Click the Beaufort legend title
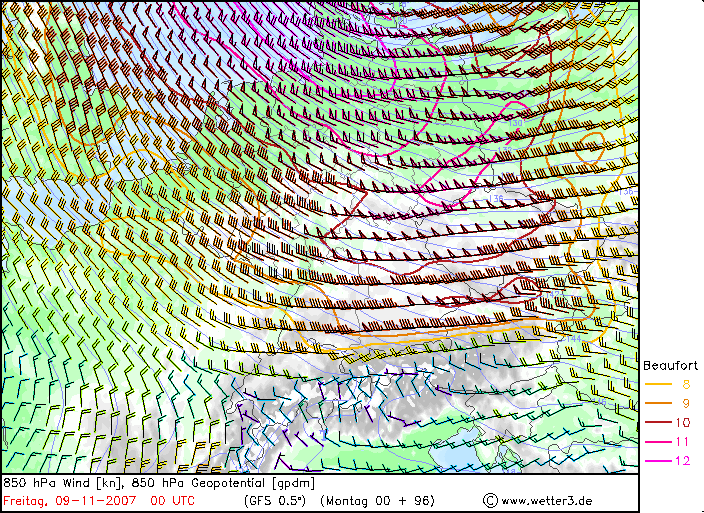The height and width of the screenshot is (513, 704). click(x=670, y=365)
